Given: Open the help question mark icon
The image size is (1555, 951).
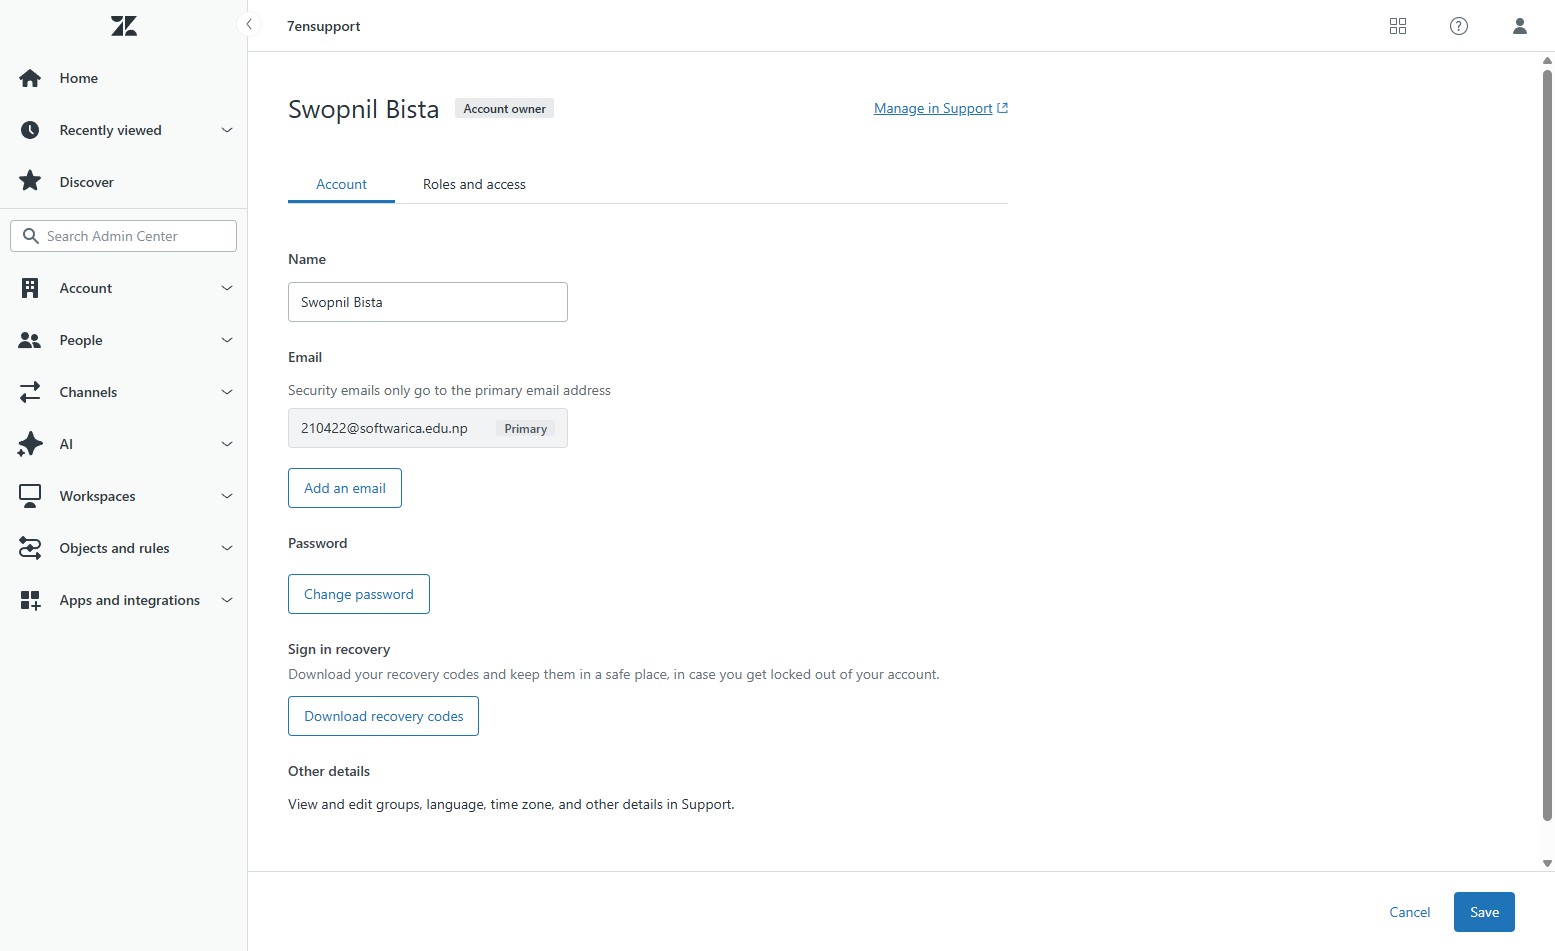Looking at the screenshot, I should tap(1459, 26).
